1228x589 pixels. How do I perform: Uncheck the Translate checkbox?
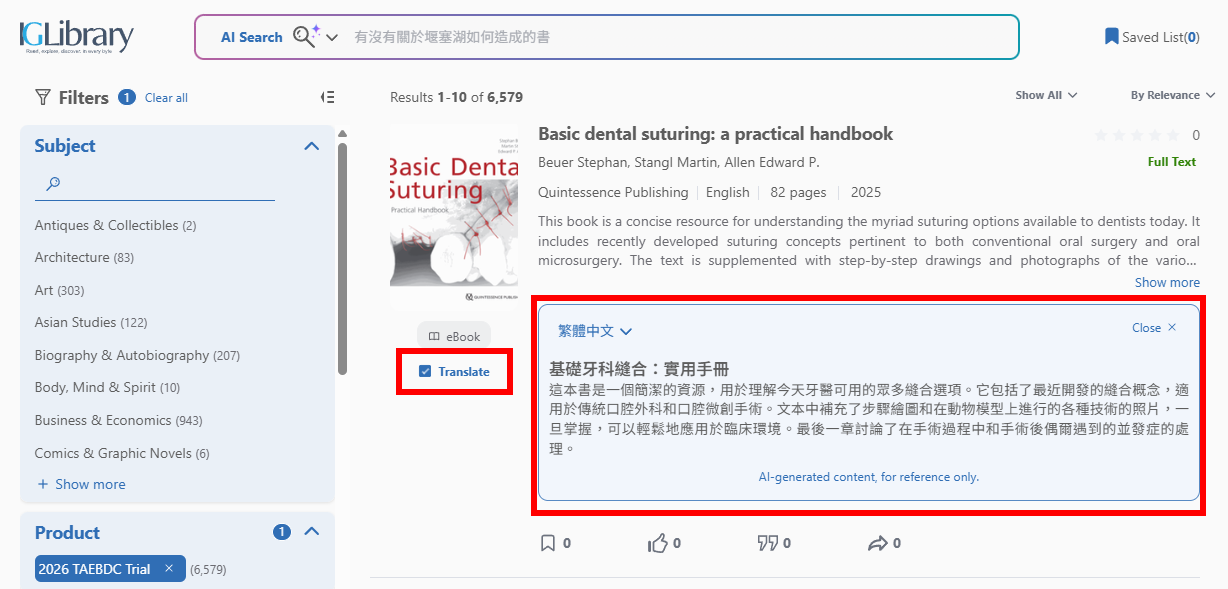pos(425,372)
